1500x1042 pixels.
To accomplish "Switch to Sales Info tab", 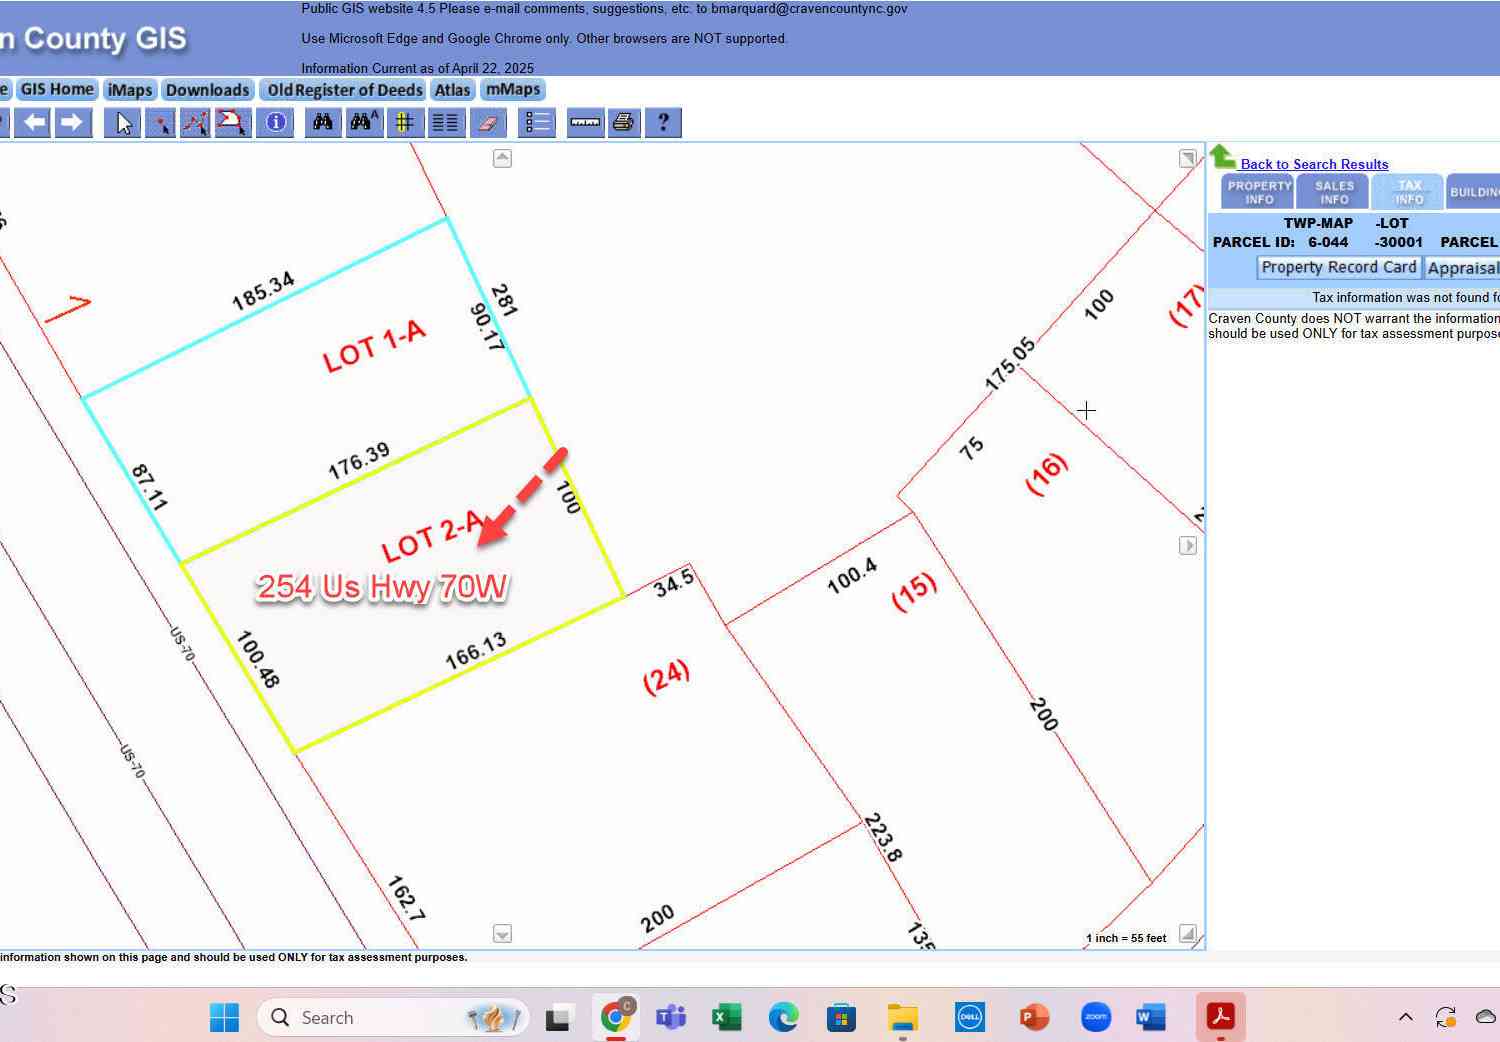I will click(1334, 192).
